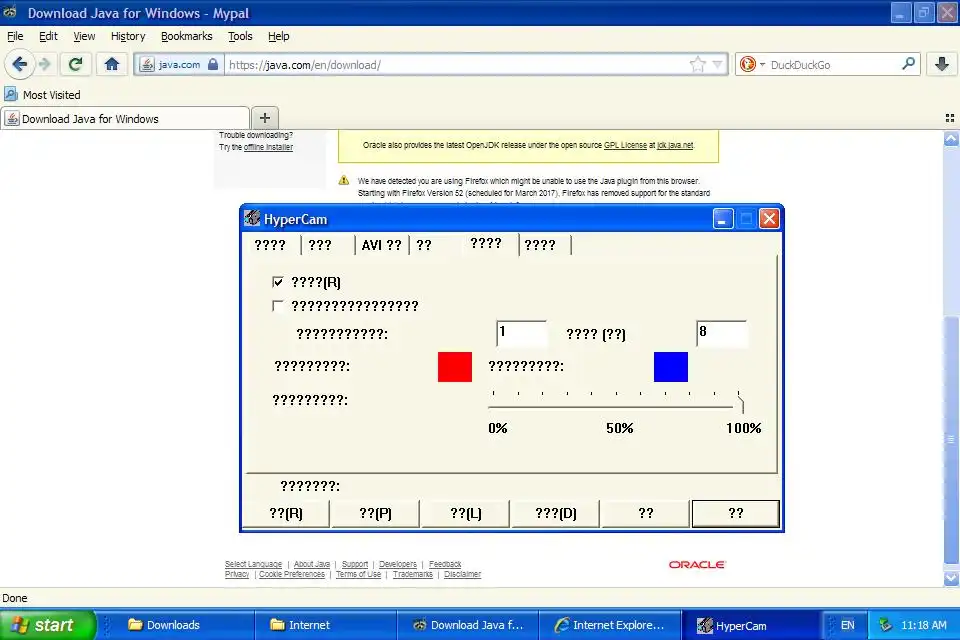
Task: Enable the unchecked HyperCam checkbox
Action: 278,306
